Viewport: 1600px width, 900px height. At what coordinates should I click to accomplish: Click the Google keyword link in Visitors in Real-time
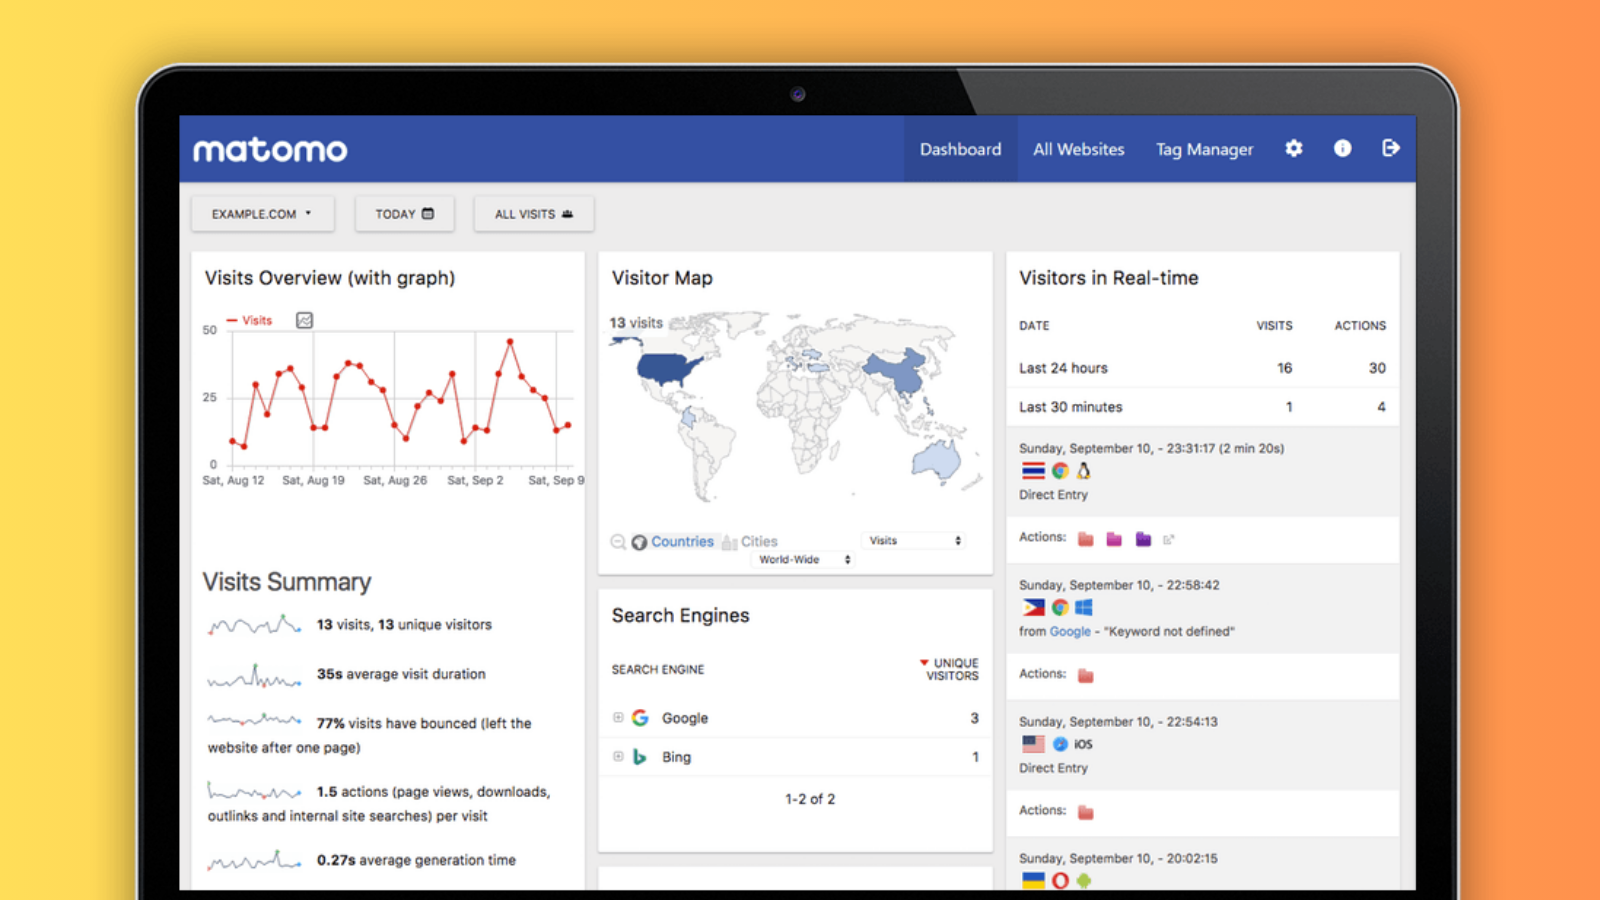point(1069,631)
